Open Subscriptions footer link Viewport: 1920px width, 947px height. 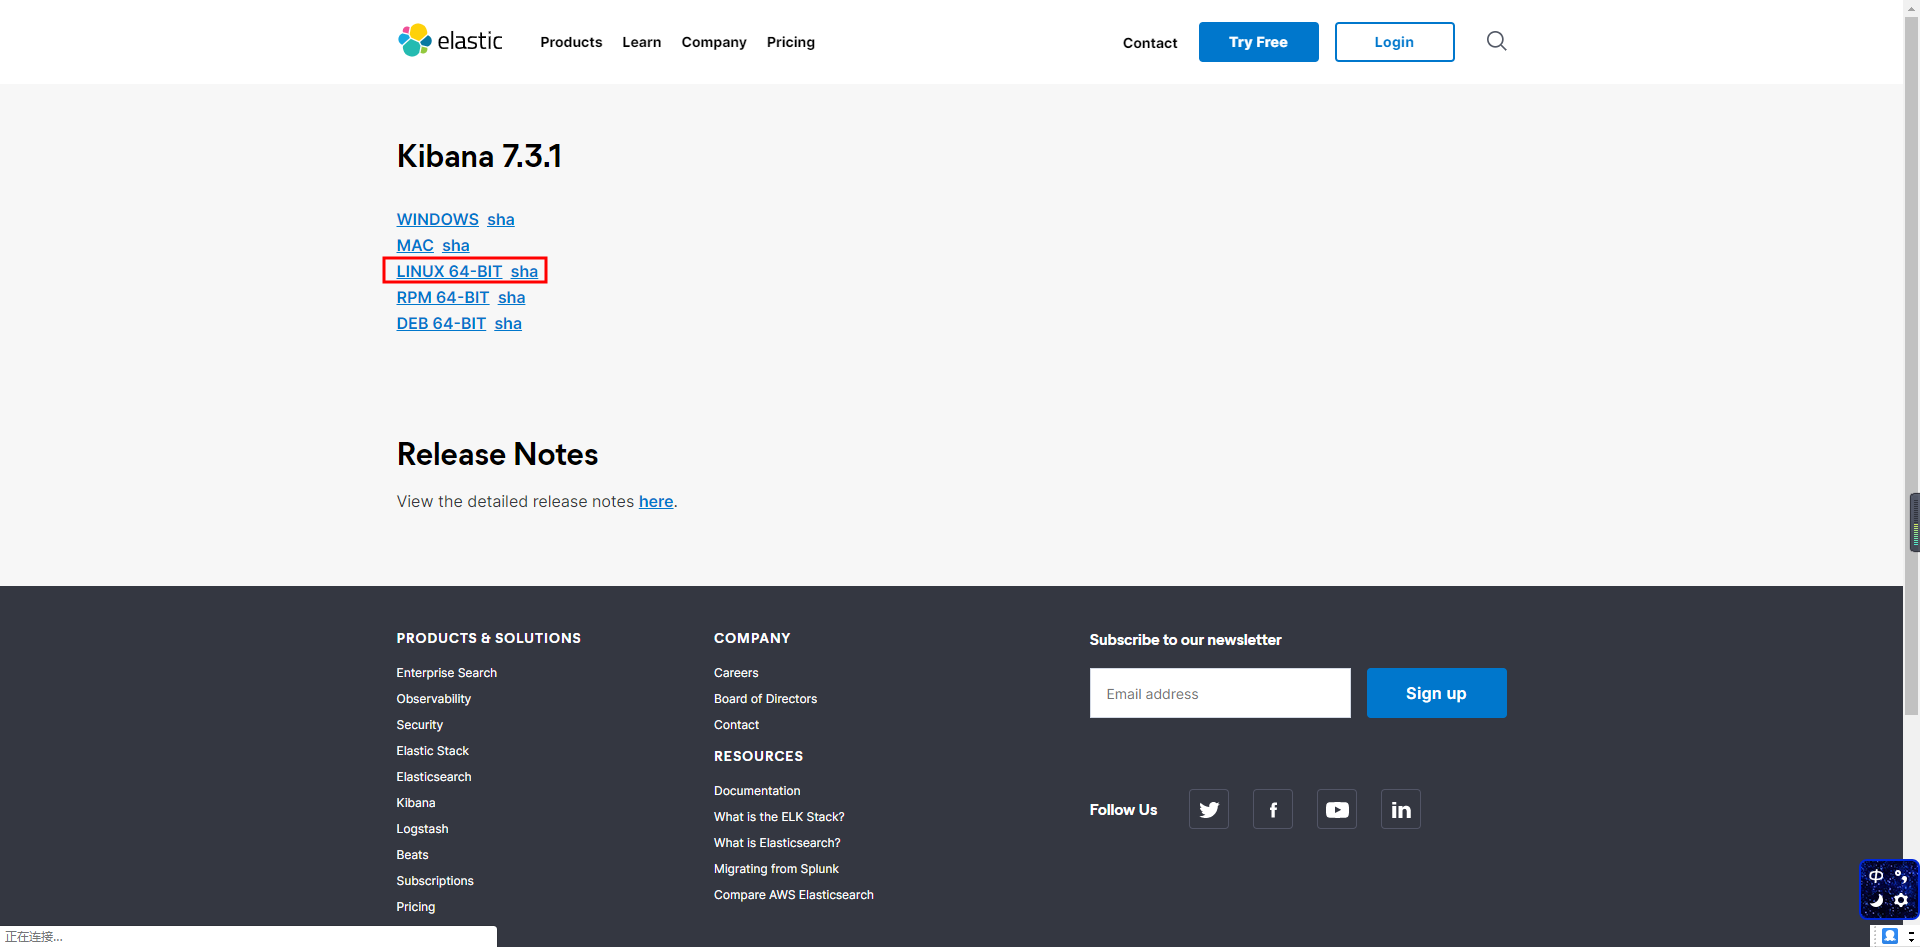[434, 881]
